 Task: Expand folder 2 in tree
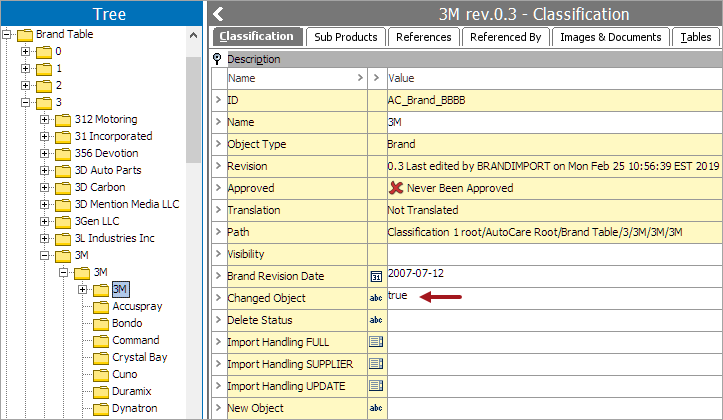click(25, 85)
